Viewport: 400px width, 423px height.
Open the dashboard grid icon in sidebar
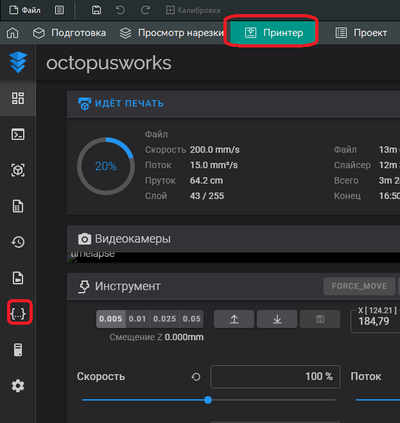(18, 98)
